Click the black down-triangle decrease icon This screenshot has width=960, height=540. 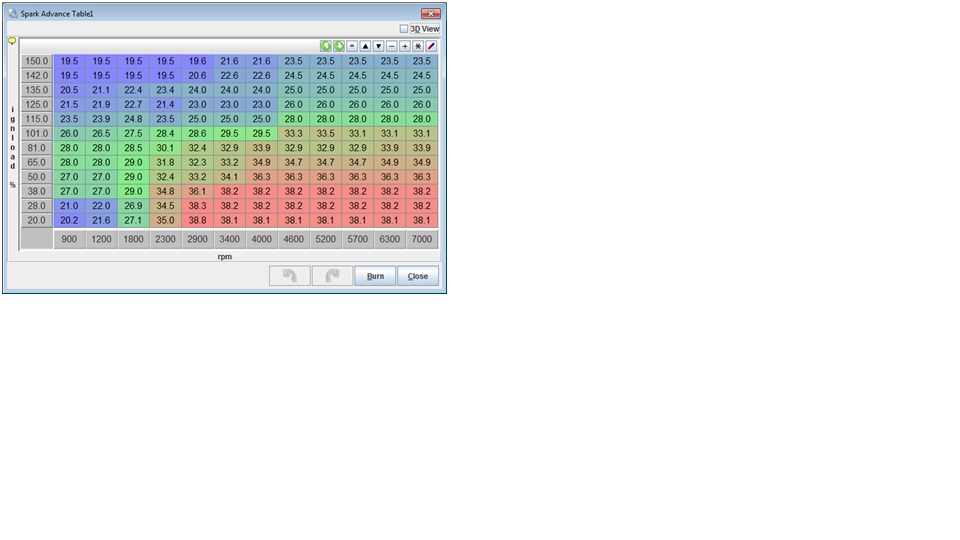[378, 46]
